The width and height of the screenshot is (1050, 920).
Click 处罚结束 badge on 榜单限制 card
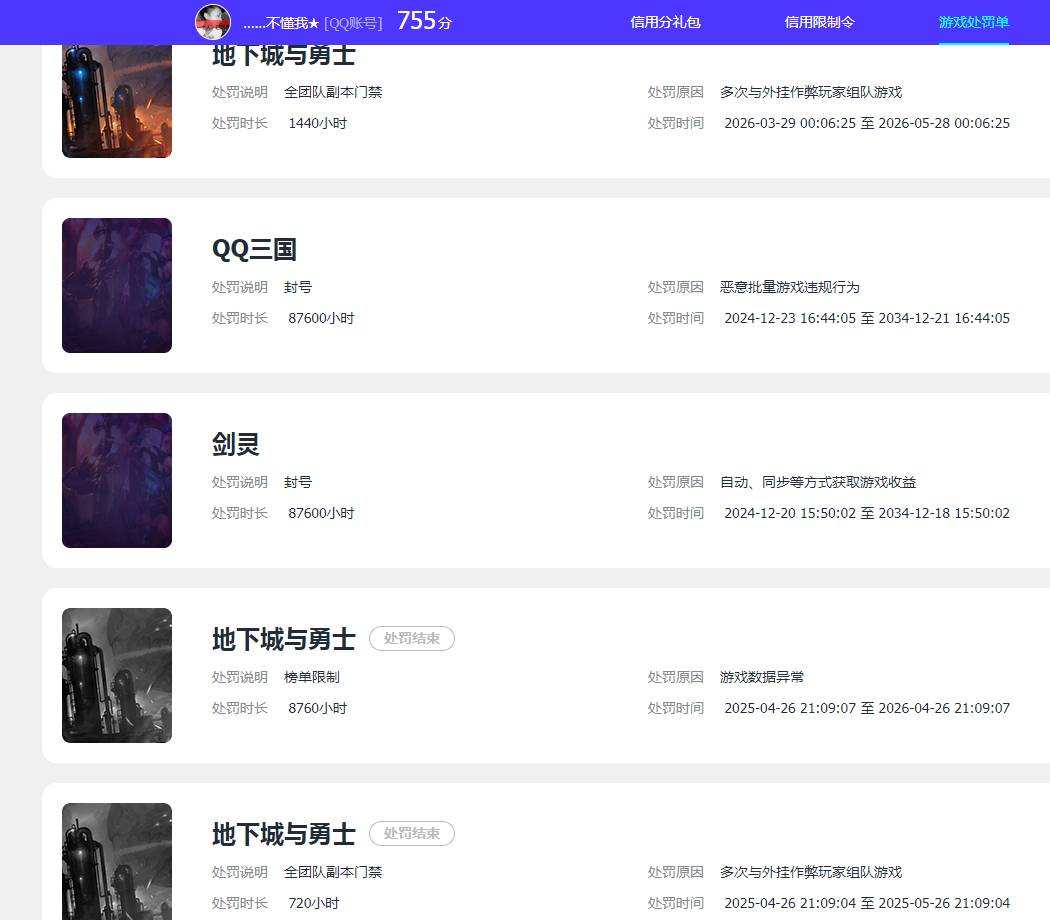point(412,639)
